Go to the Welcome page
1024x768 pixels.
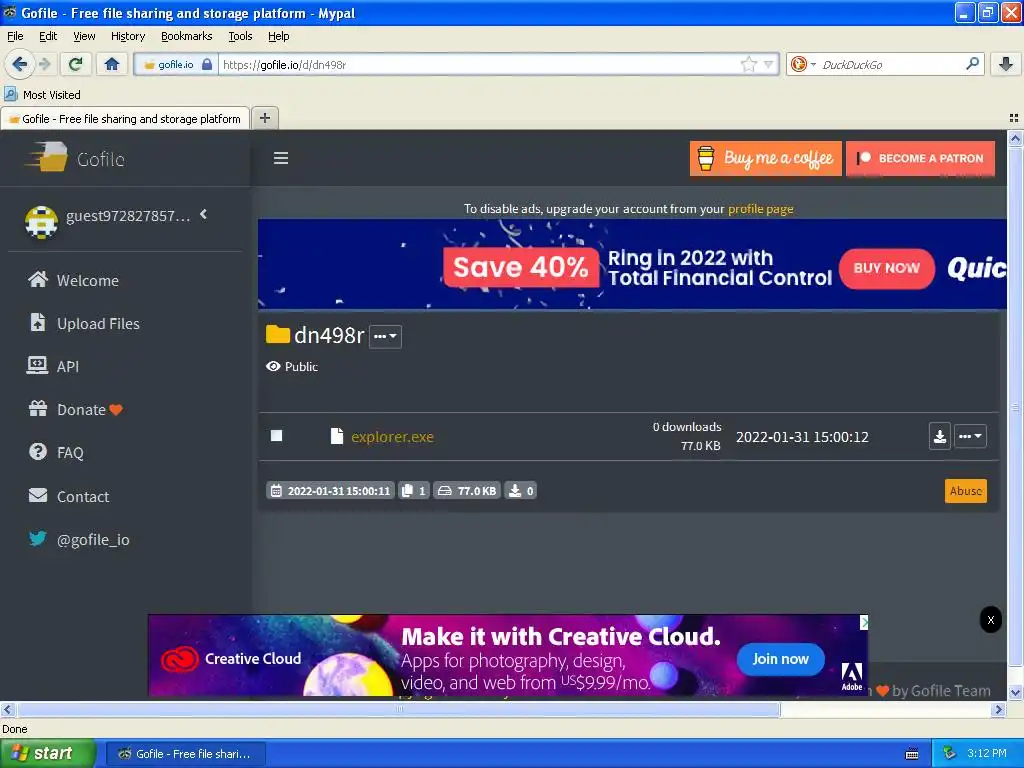coord(74,280)
